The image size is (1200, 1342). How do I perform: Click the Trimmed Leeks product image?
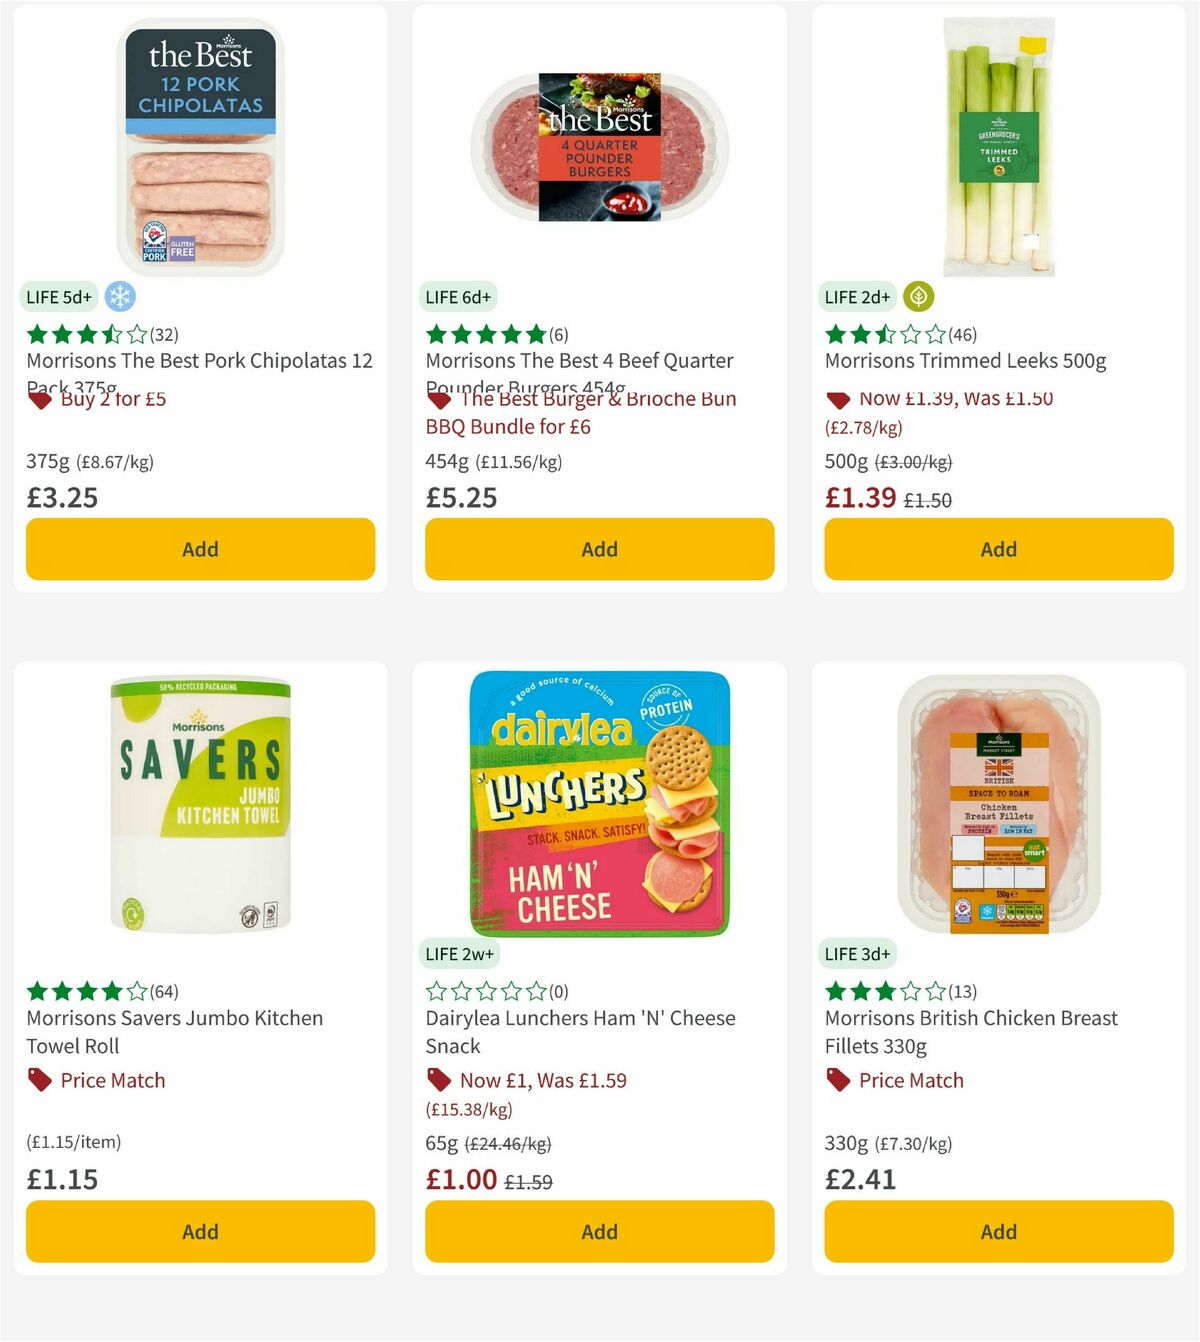998,145
